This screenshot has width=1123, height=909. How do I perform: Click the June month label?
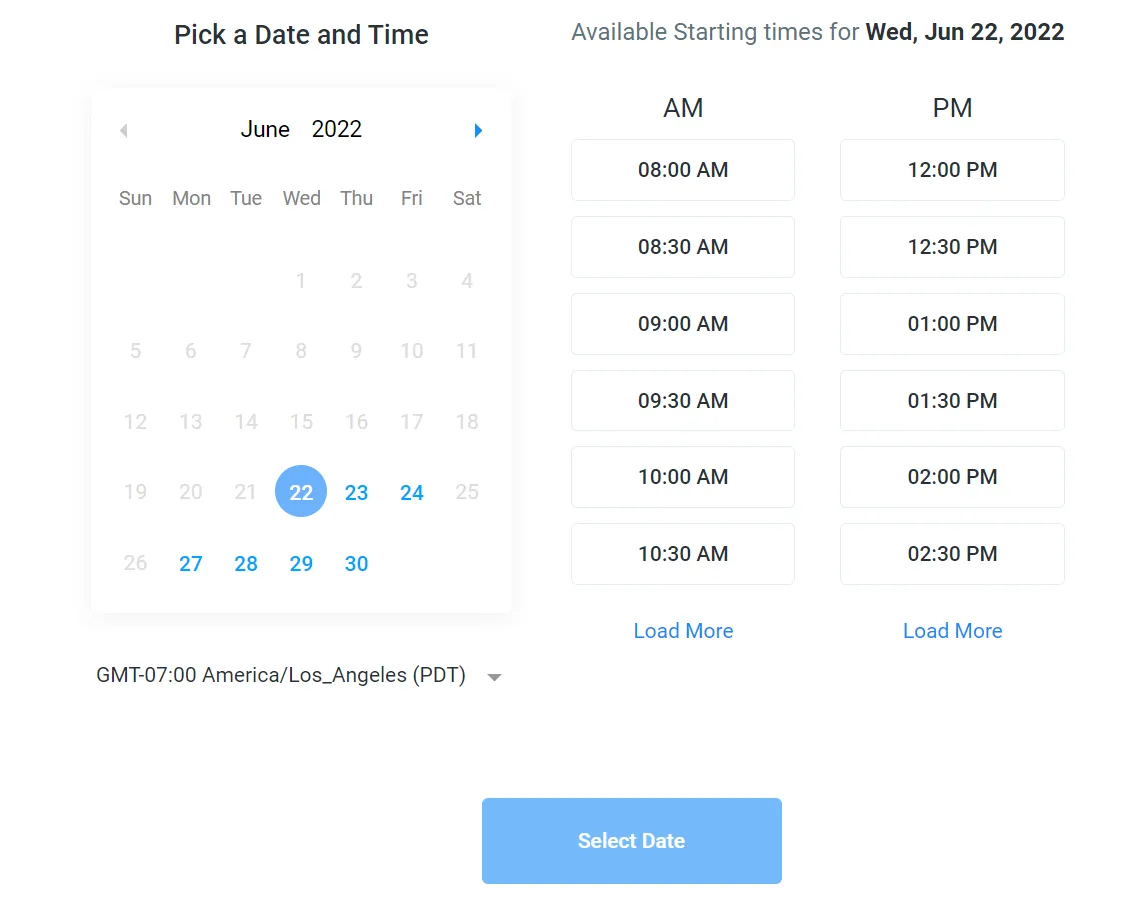coord(265,129)
